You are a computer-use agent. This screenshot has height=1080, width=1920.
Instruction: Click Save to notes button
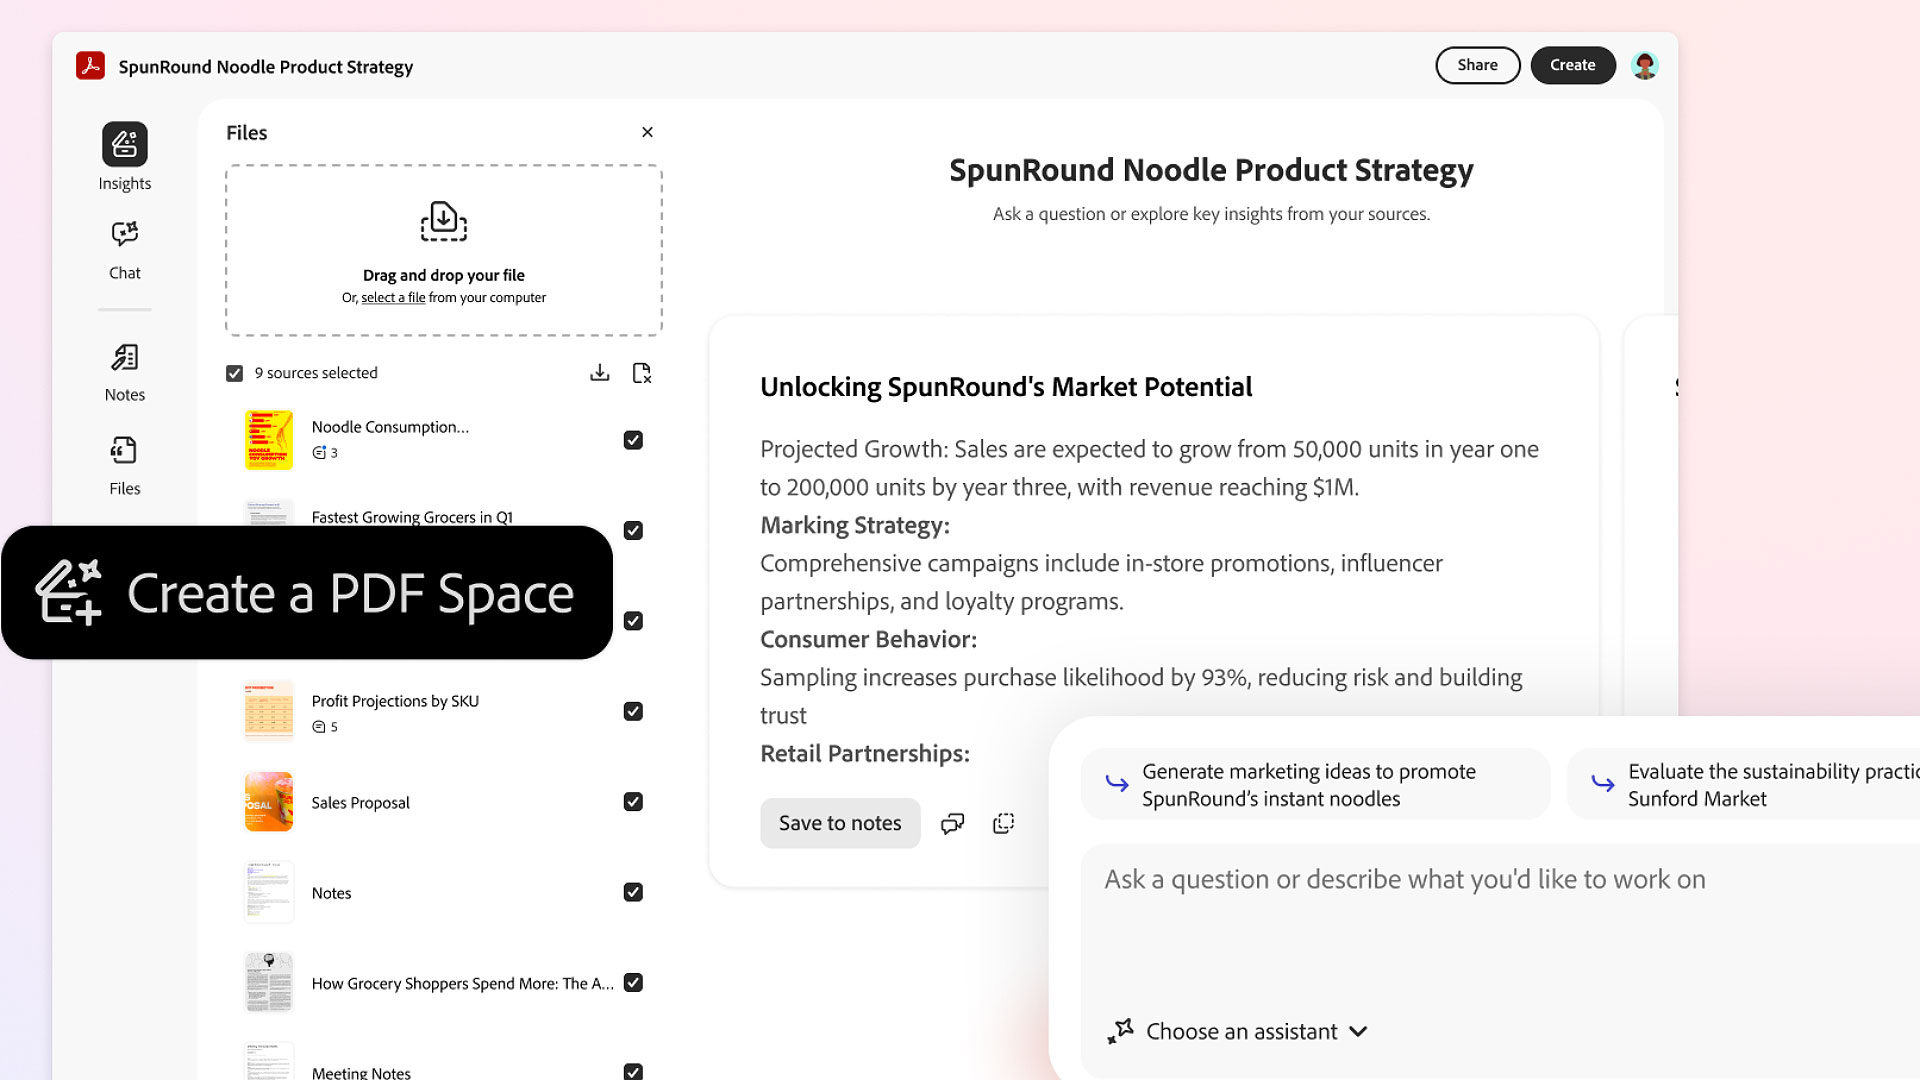(840, 823)
